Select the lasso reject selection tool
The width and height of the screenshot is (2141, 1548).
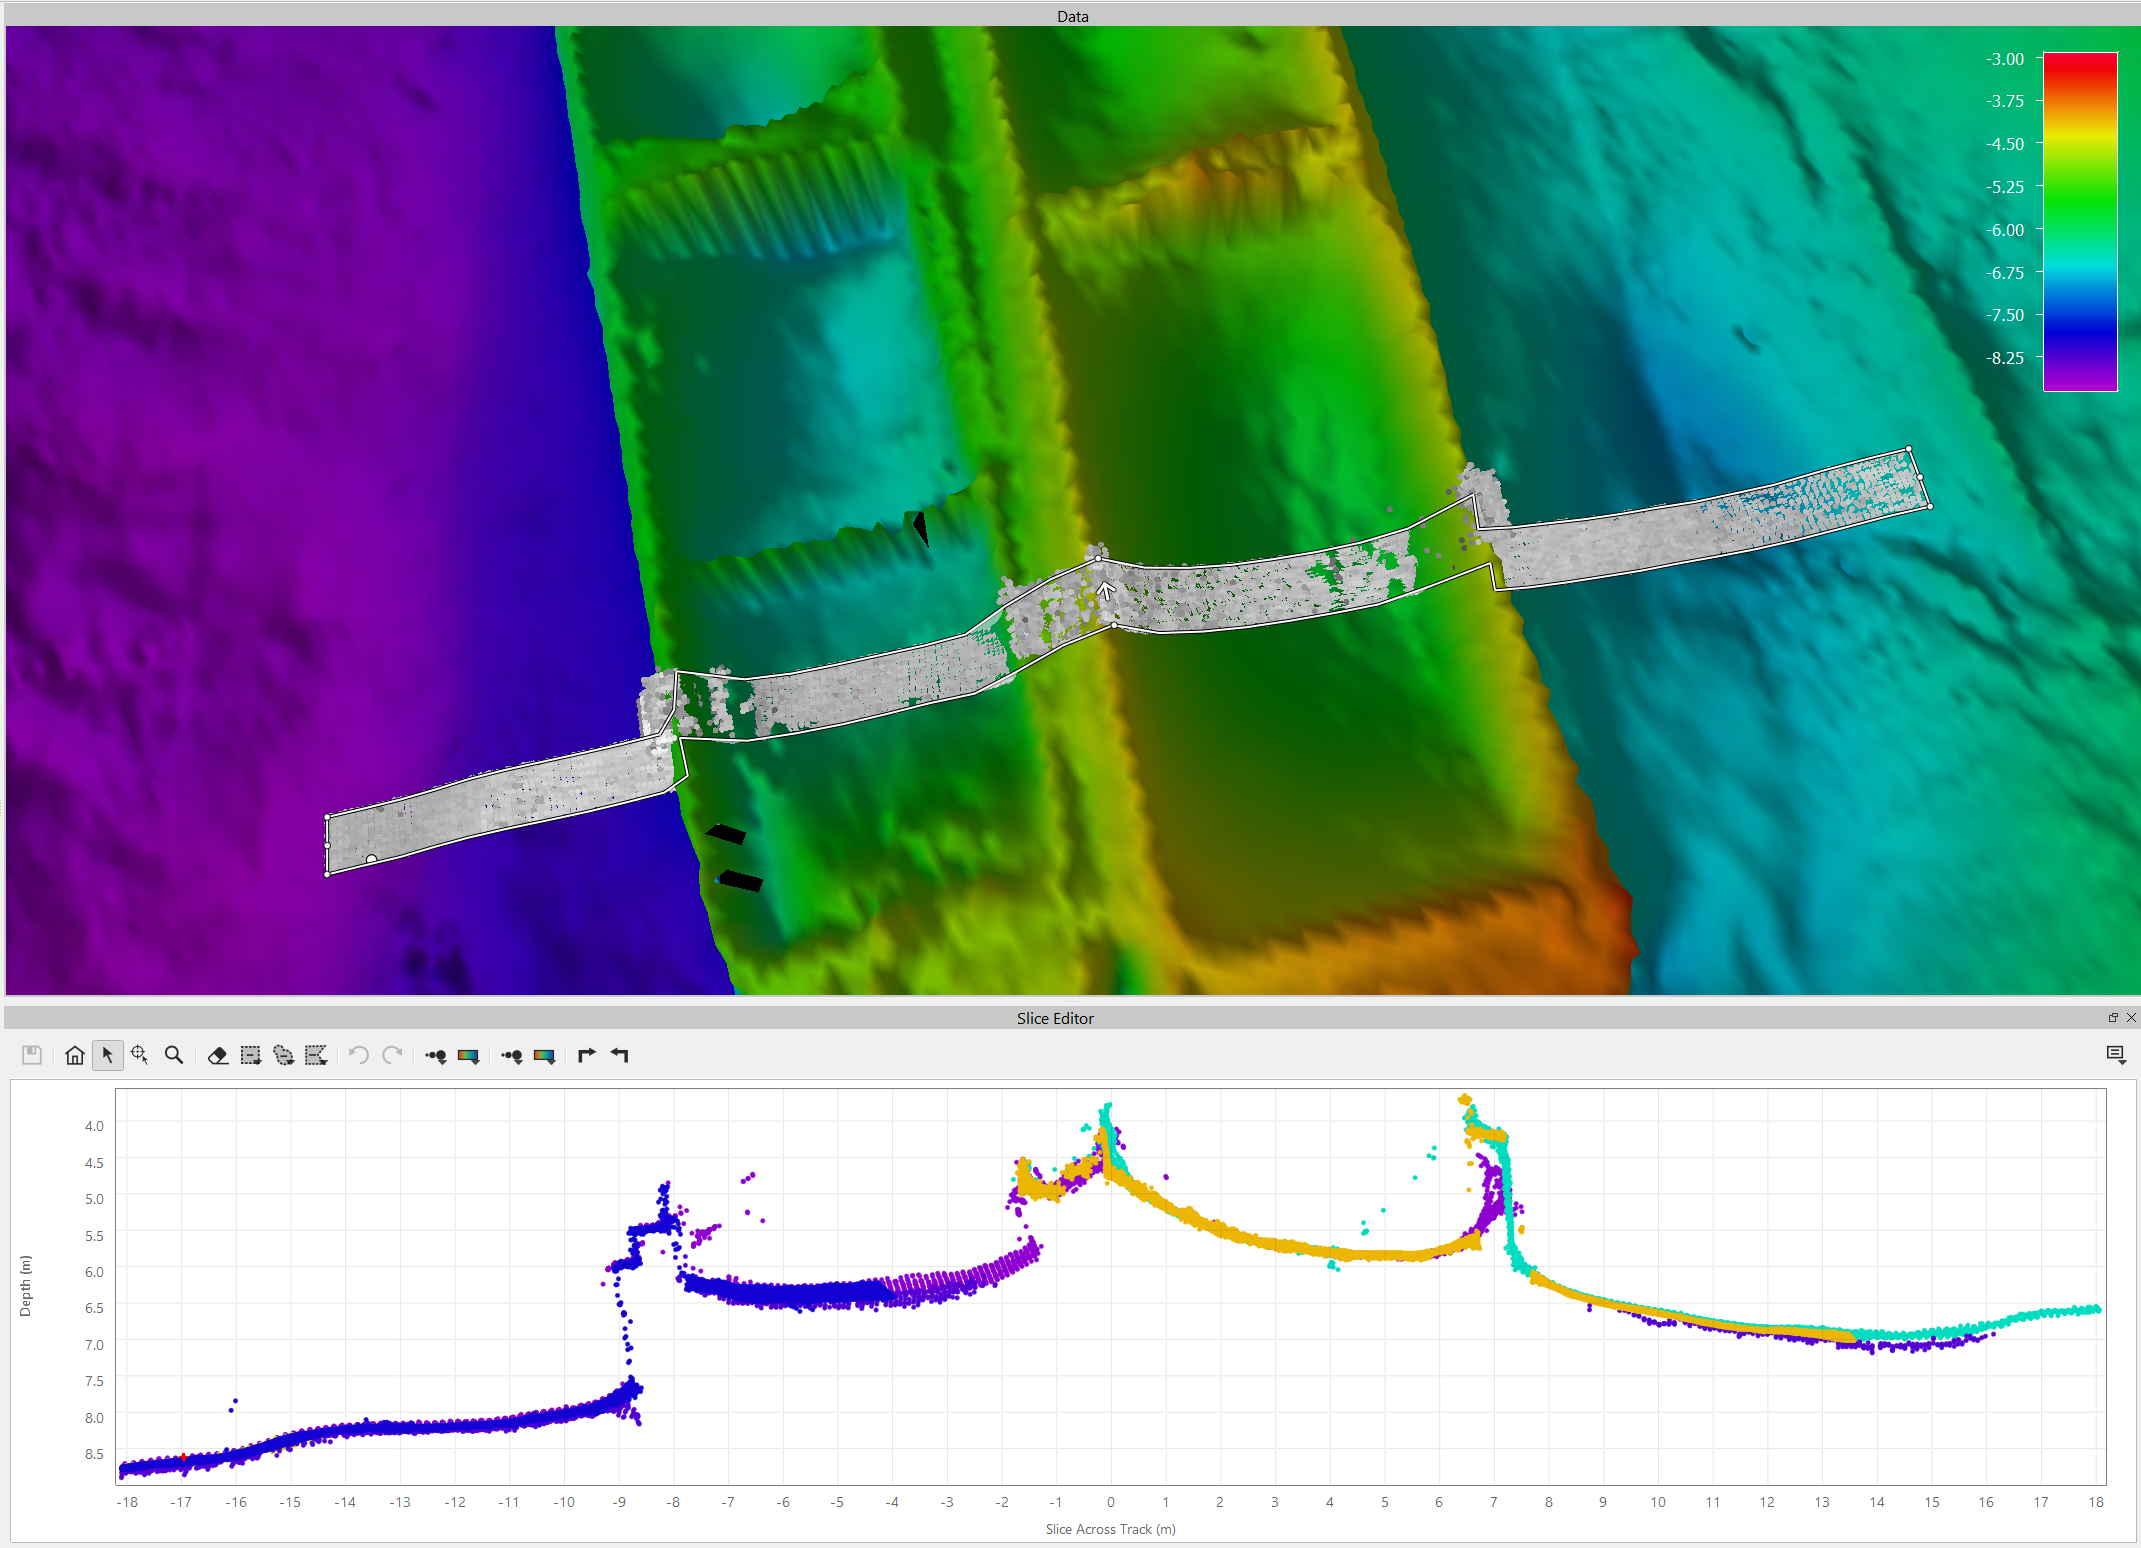coord(284,1055)
